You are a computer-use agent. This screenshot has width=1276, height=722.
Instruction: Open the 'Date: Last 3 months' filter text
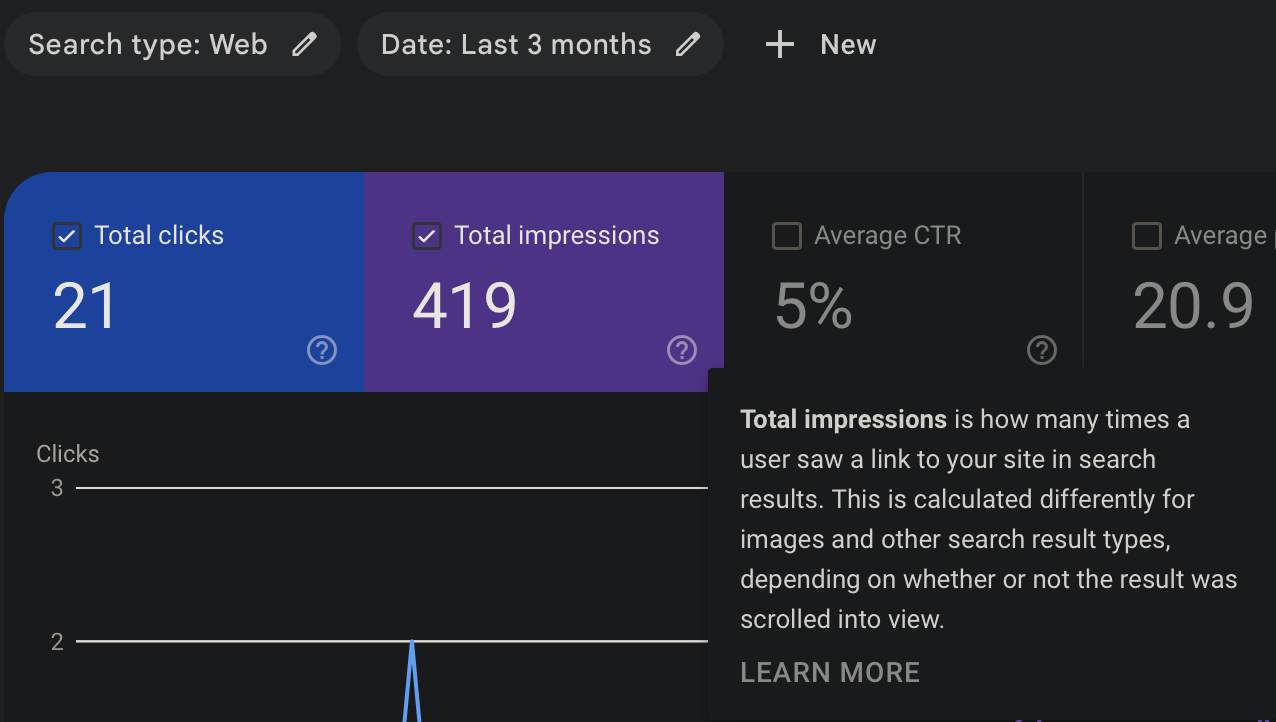(x=516, y=44)
